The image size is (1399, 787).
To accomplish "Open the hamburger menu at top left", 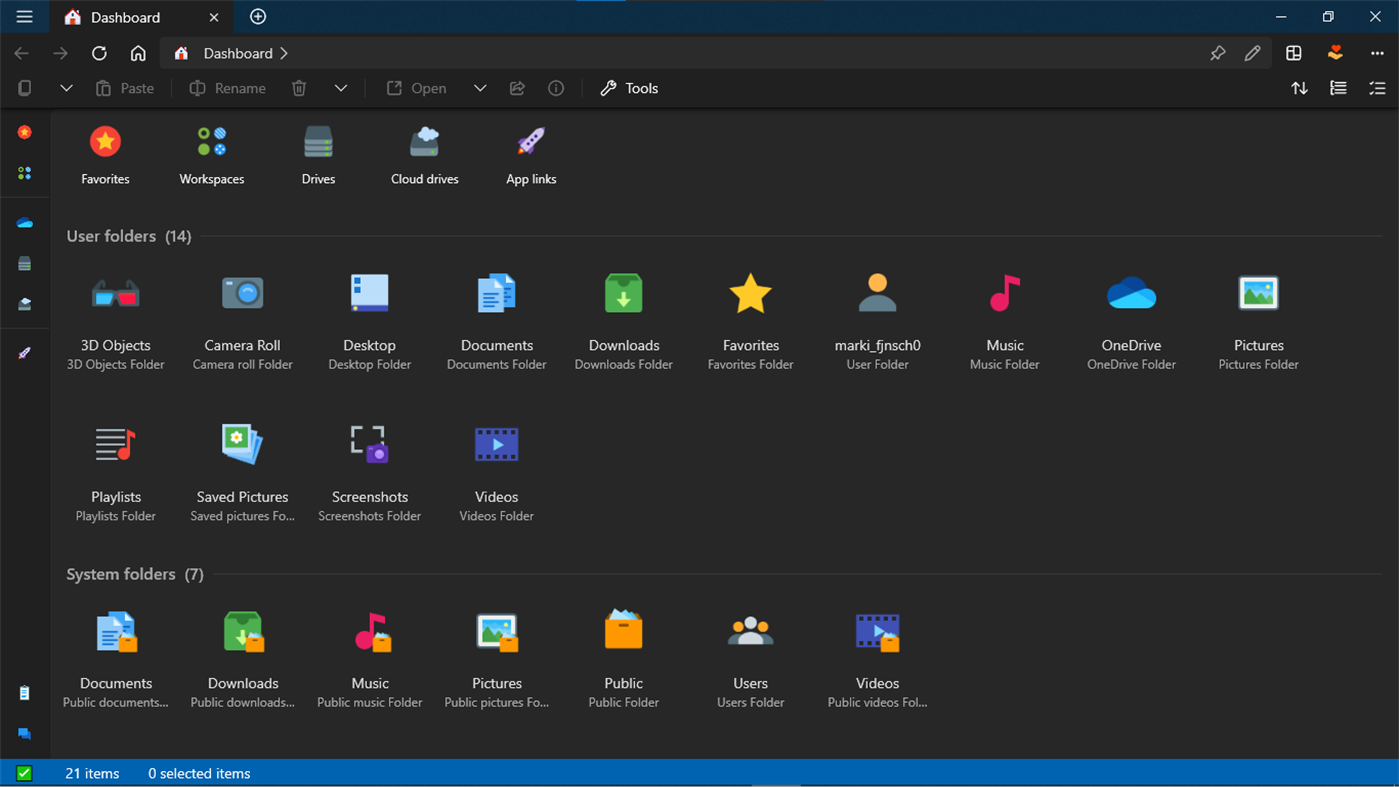I will click(24, 17).
